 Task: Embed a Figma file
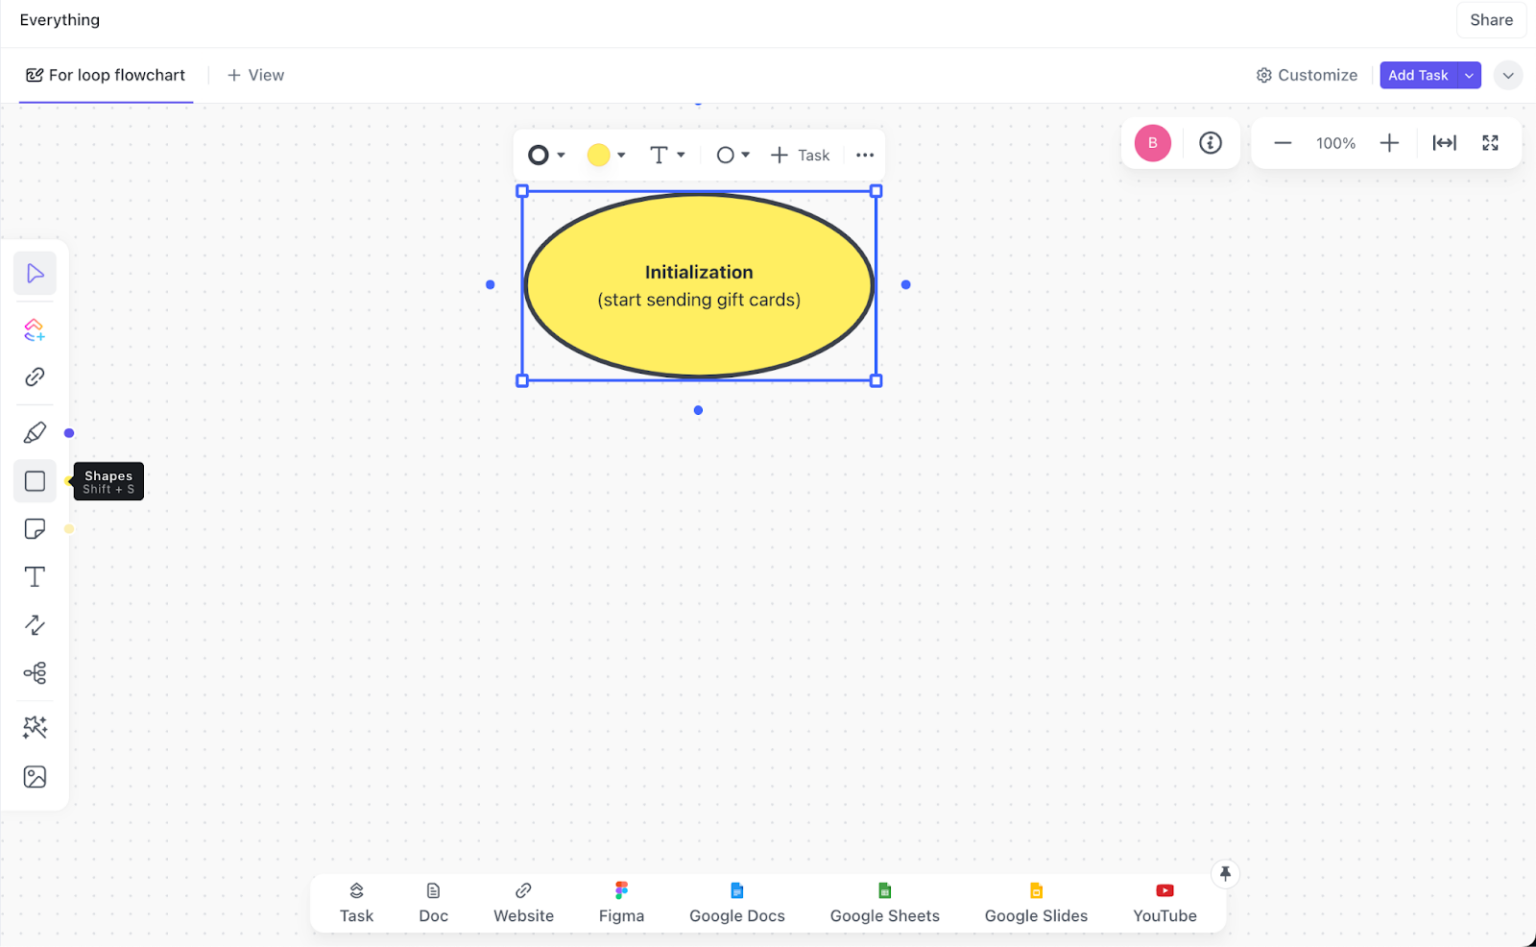click(x=621, y=903)
